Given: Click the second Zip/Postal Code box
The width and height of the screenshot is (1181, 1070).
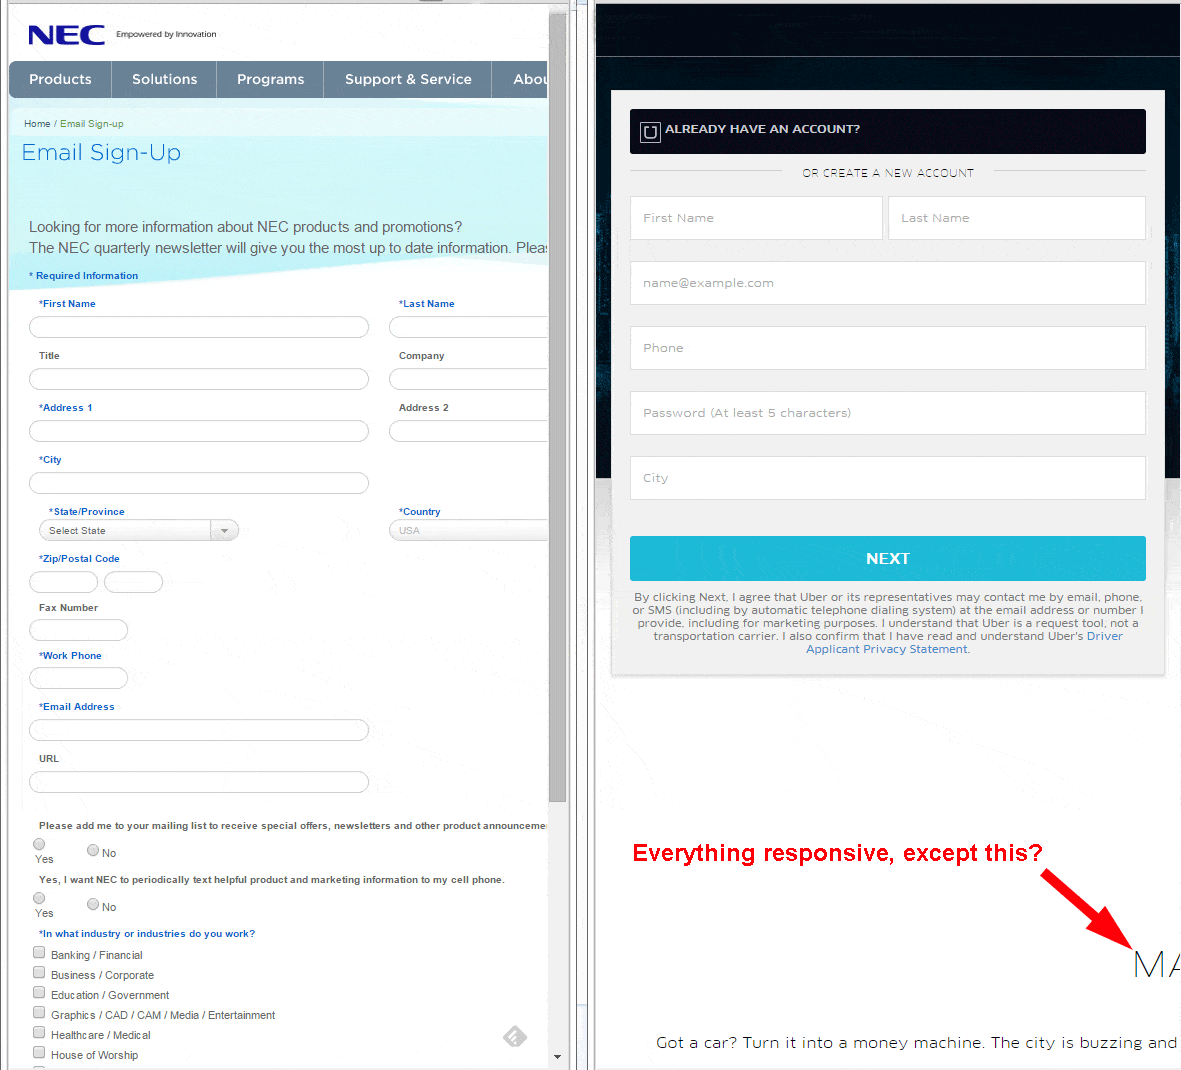Looking at the screenshot, I should point(133,582).
